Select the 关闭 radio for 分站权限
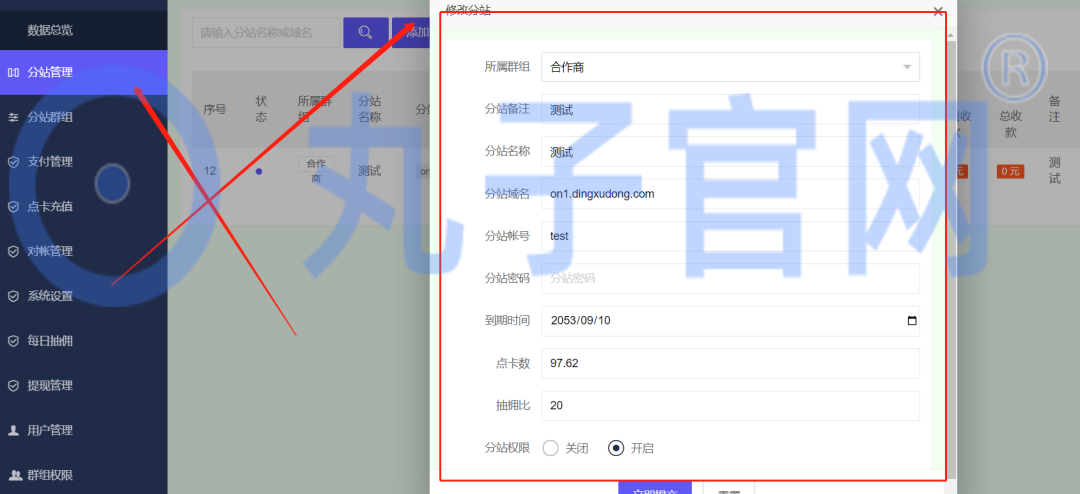Screen dimensions: 1080x494 (550, 449)
